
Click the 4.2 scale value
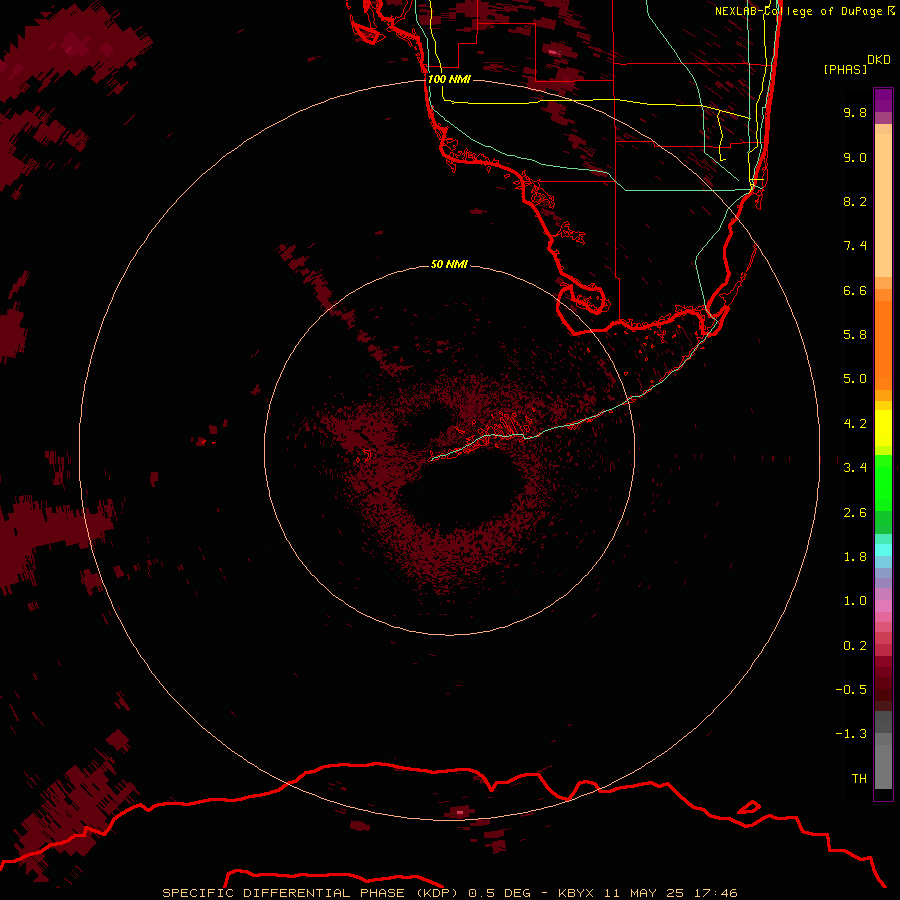tap(855, 424)
